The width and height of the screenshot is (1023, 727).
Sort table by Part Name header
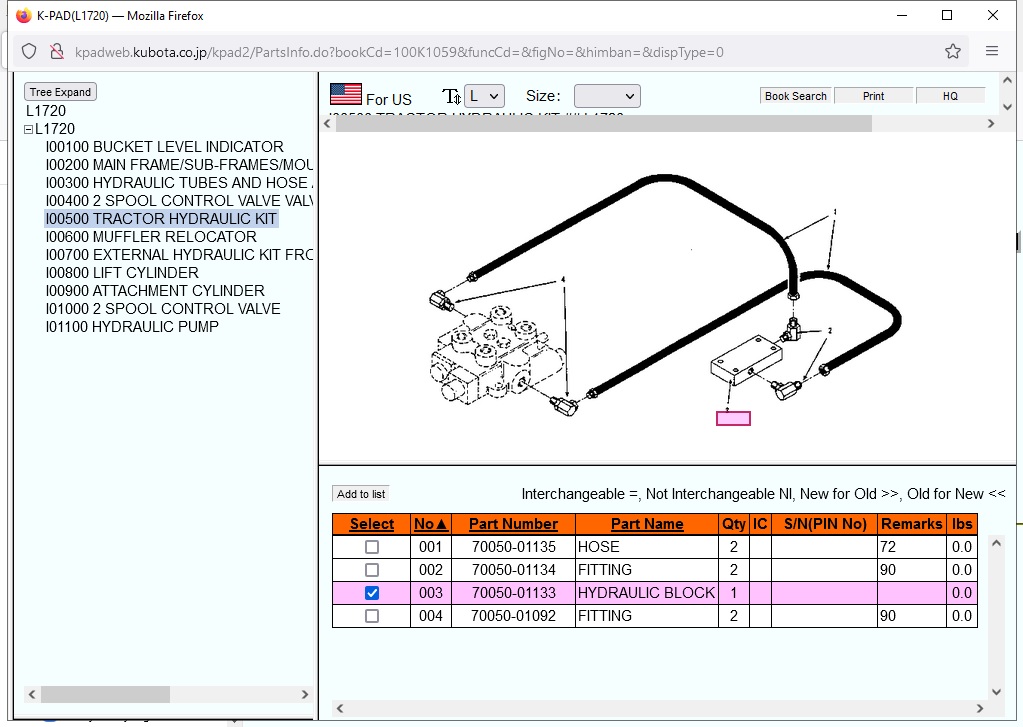[x=647, y=524]
